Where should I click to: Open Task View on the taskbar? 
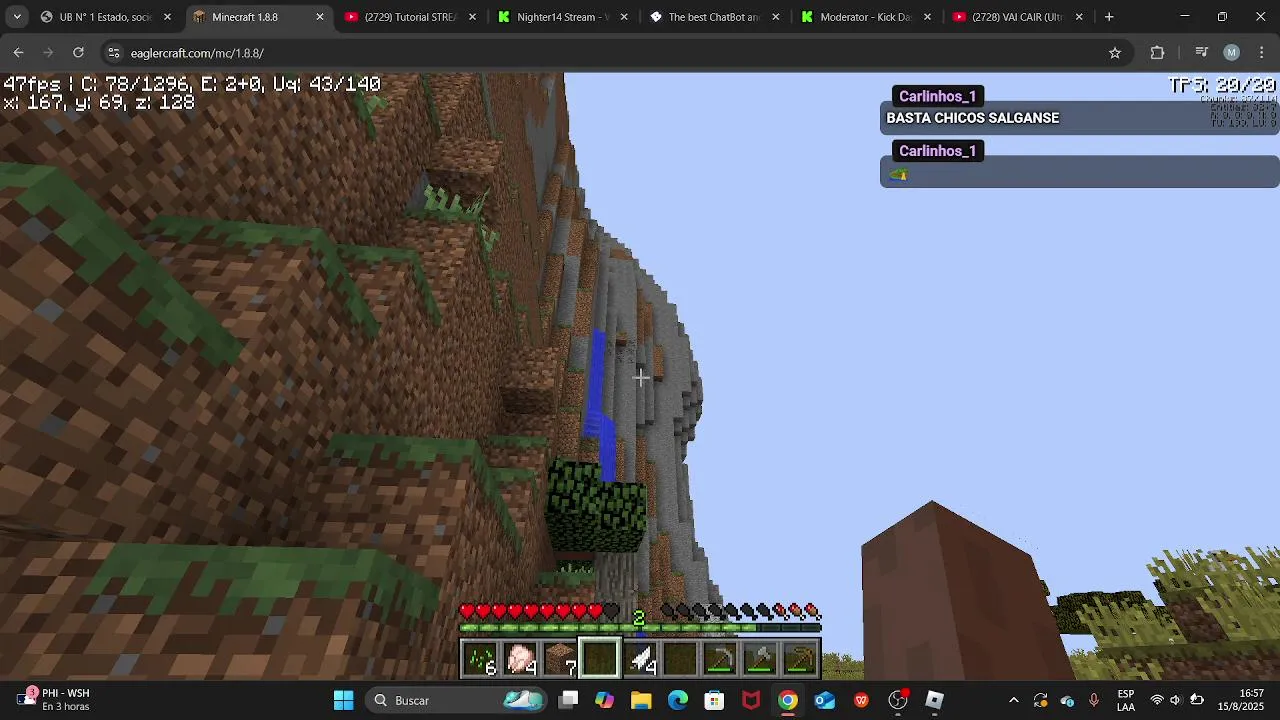568,700
